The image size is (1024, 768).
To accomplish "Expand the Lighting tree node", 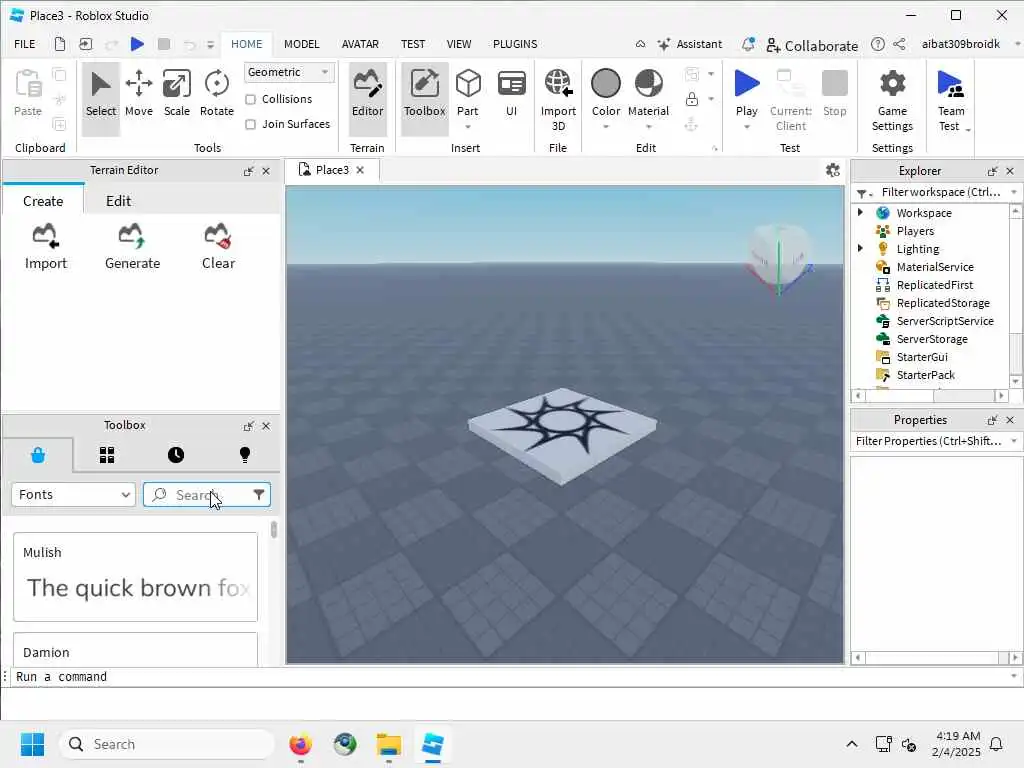I will tap(860, 248).
